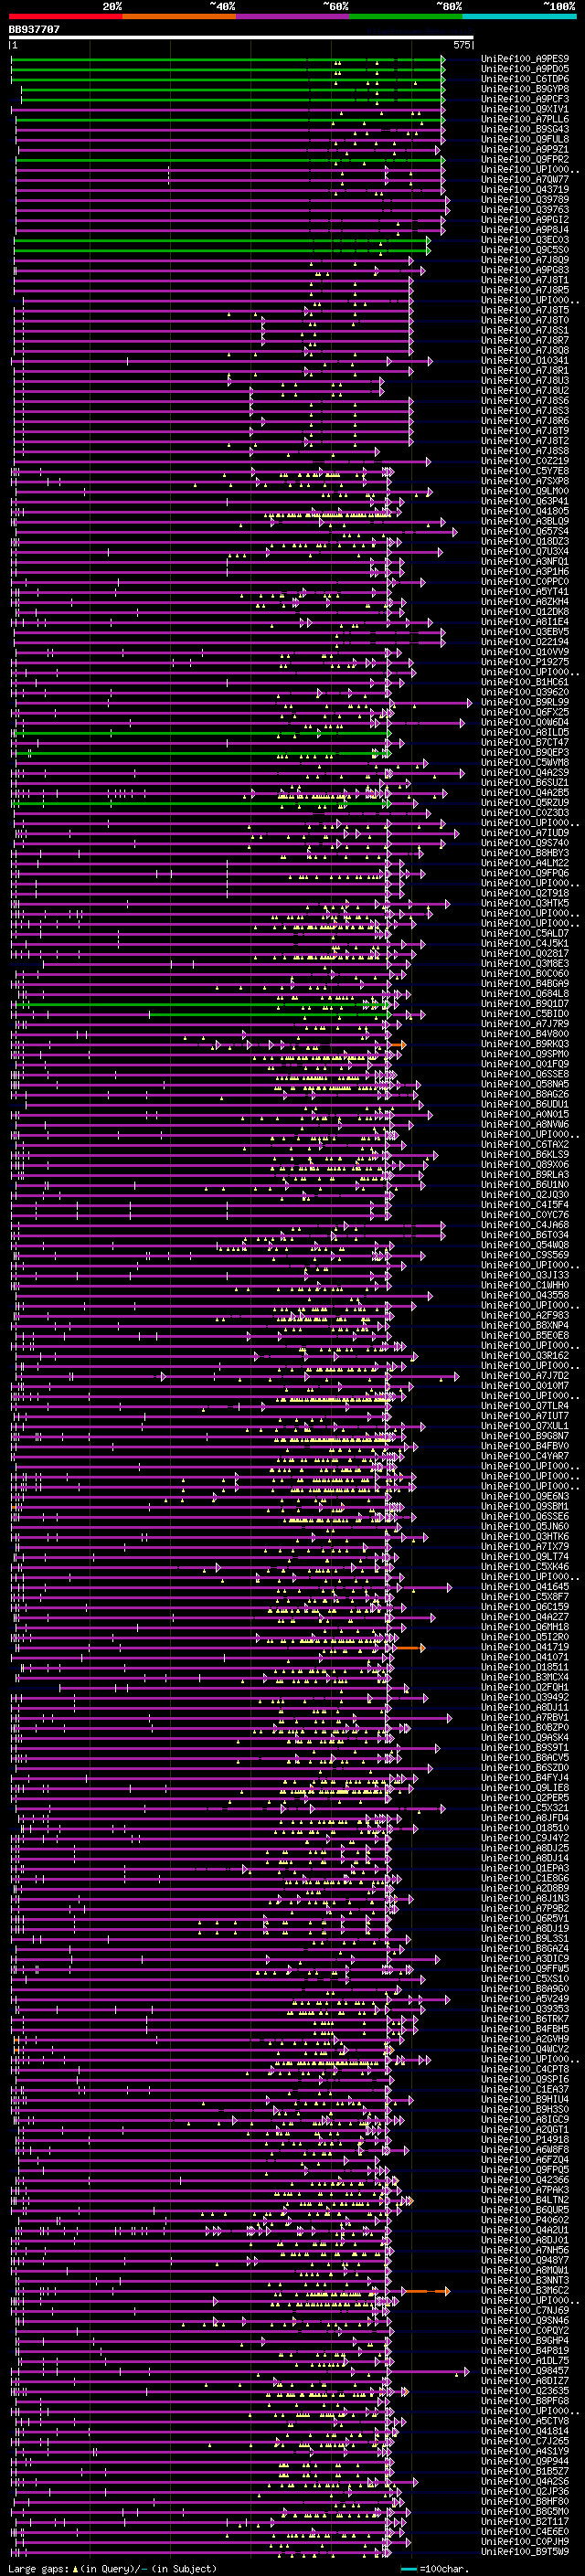
Task: Select the UniRef100_A7J8S1 label
Action: [x=525, y=330]
